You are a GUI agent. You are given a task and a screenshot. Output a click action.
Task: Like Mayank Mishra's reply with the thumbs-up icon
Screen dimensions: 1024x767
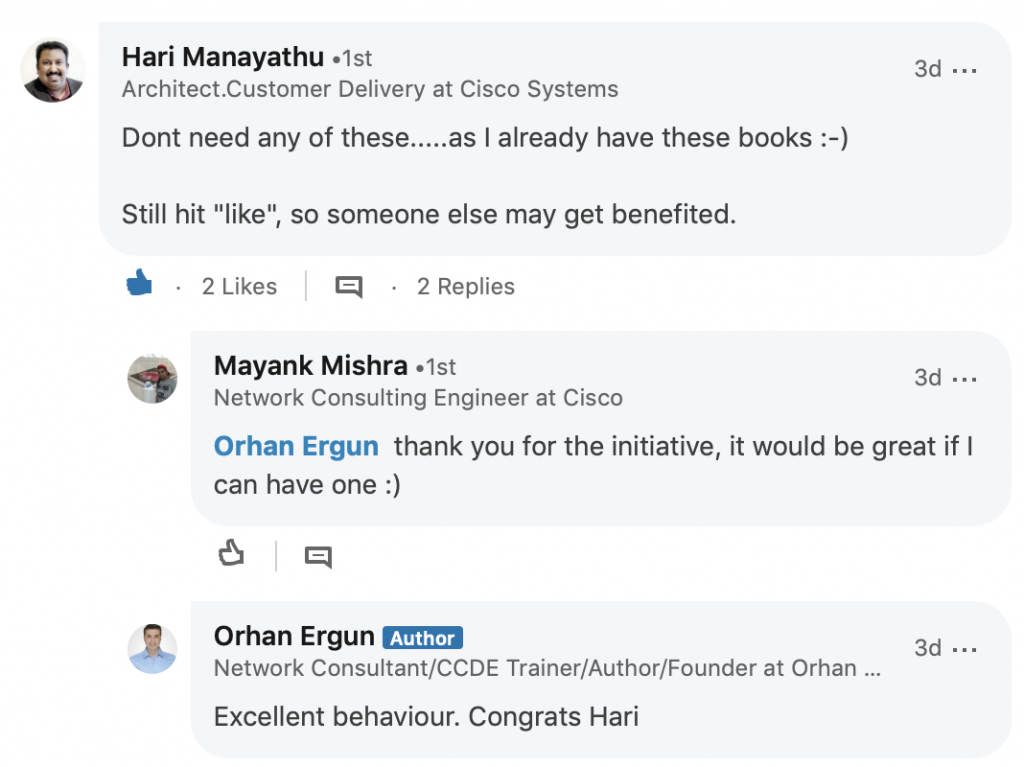(231, 553)
